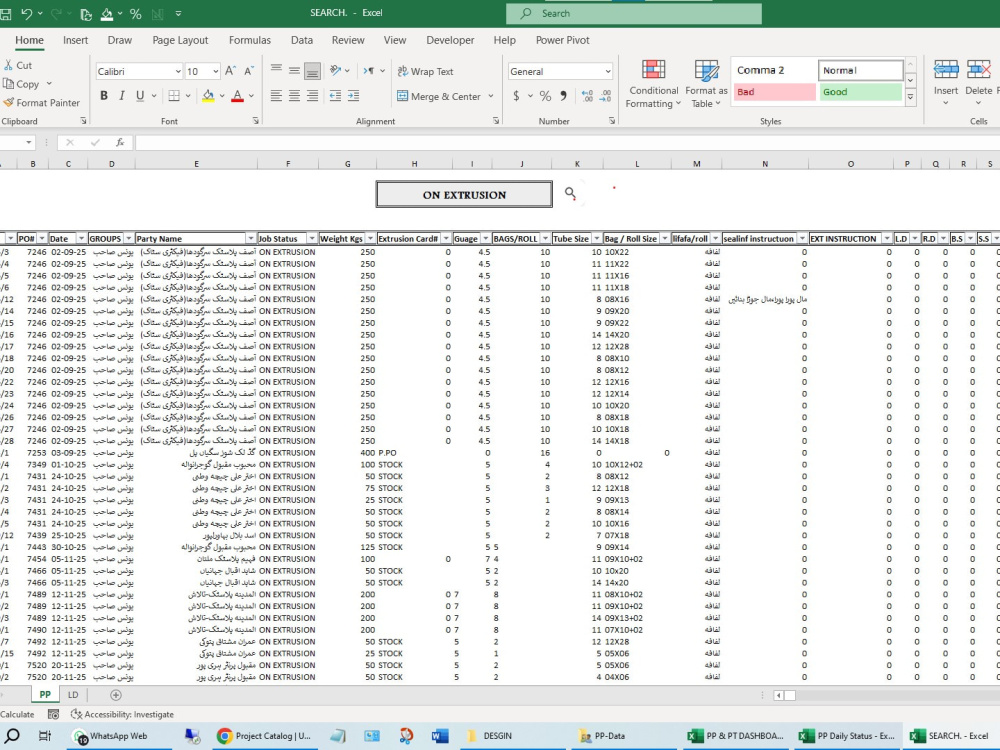Screen dimensions: 1000x750
Task: Click Merge & Center button
Action: point(439,96)
